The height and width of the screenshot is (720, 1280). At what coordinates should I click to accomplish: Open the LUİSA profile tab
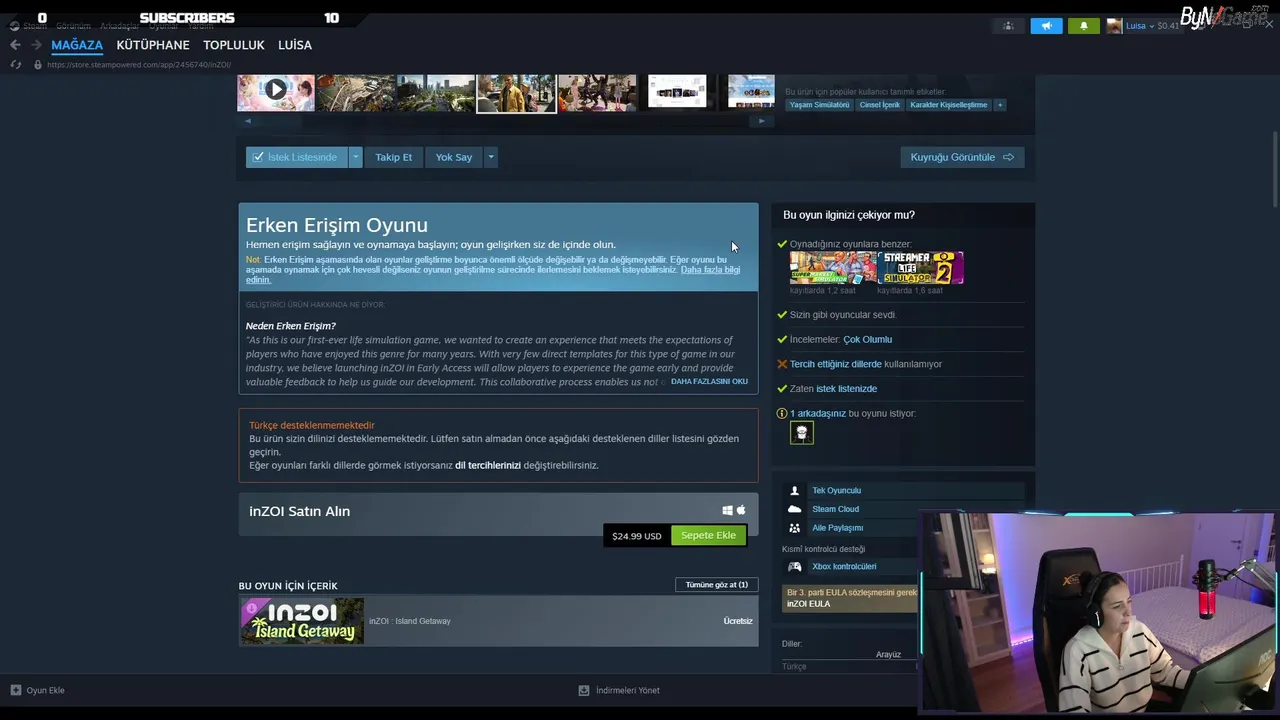295,45
